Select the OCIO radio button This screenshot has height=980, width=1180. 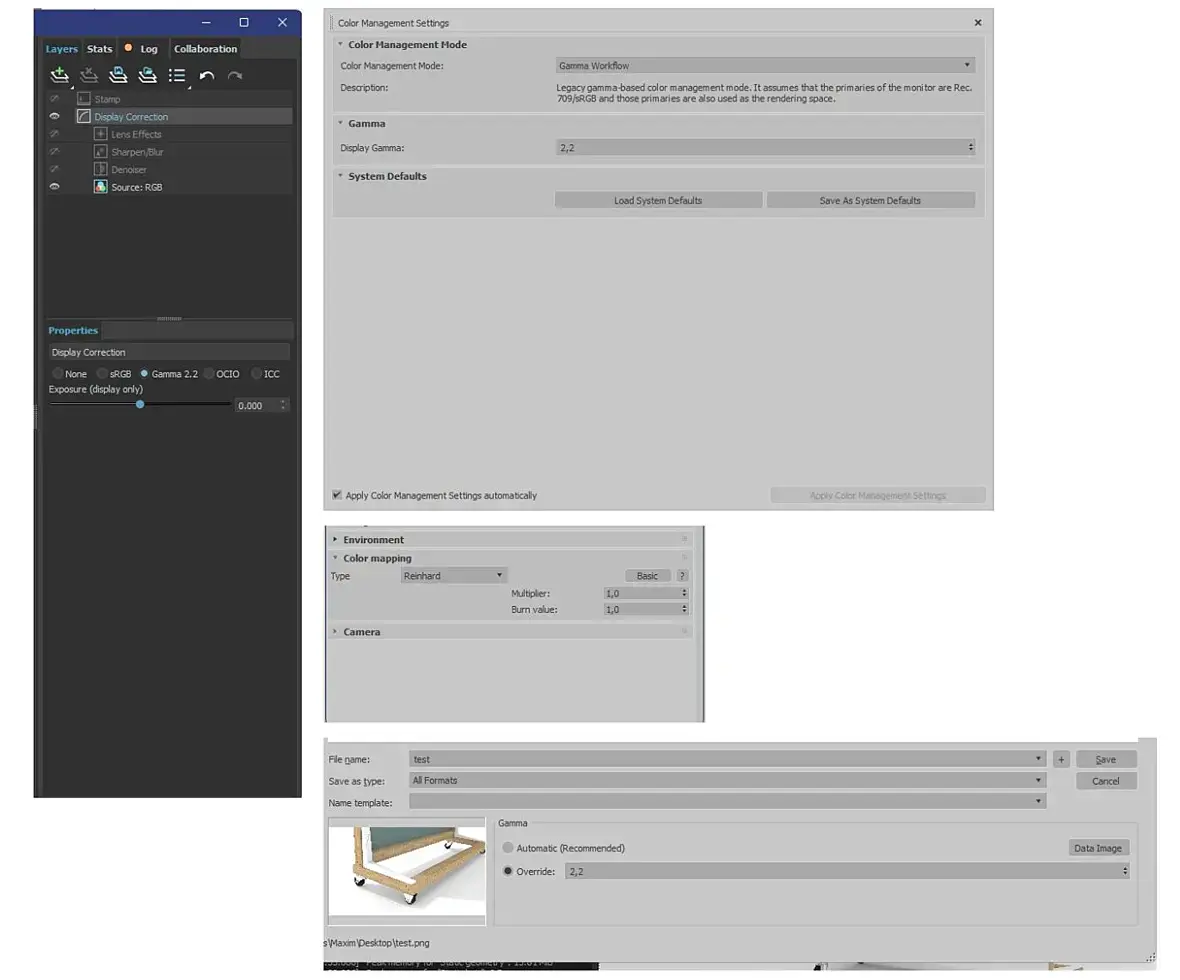(x=209, y=373)
